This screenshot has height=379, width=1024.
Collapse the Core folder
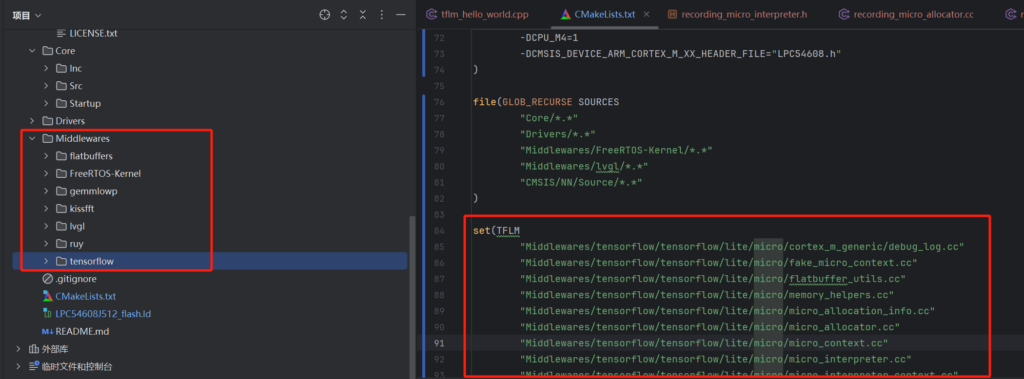[x=32, y=51]
